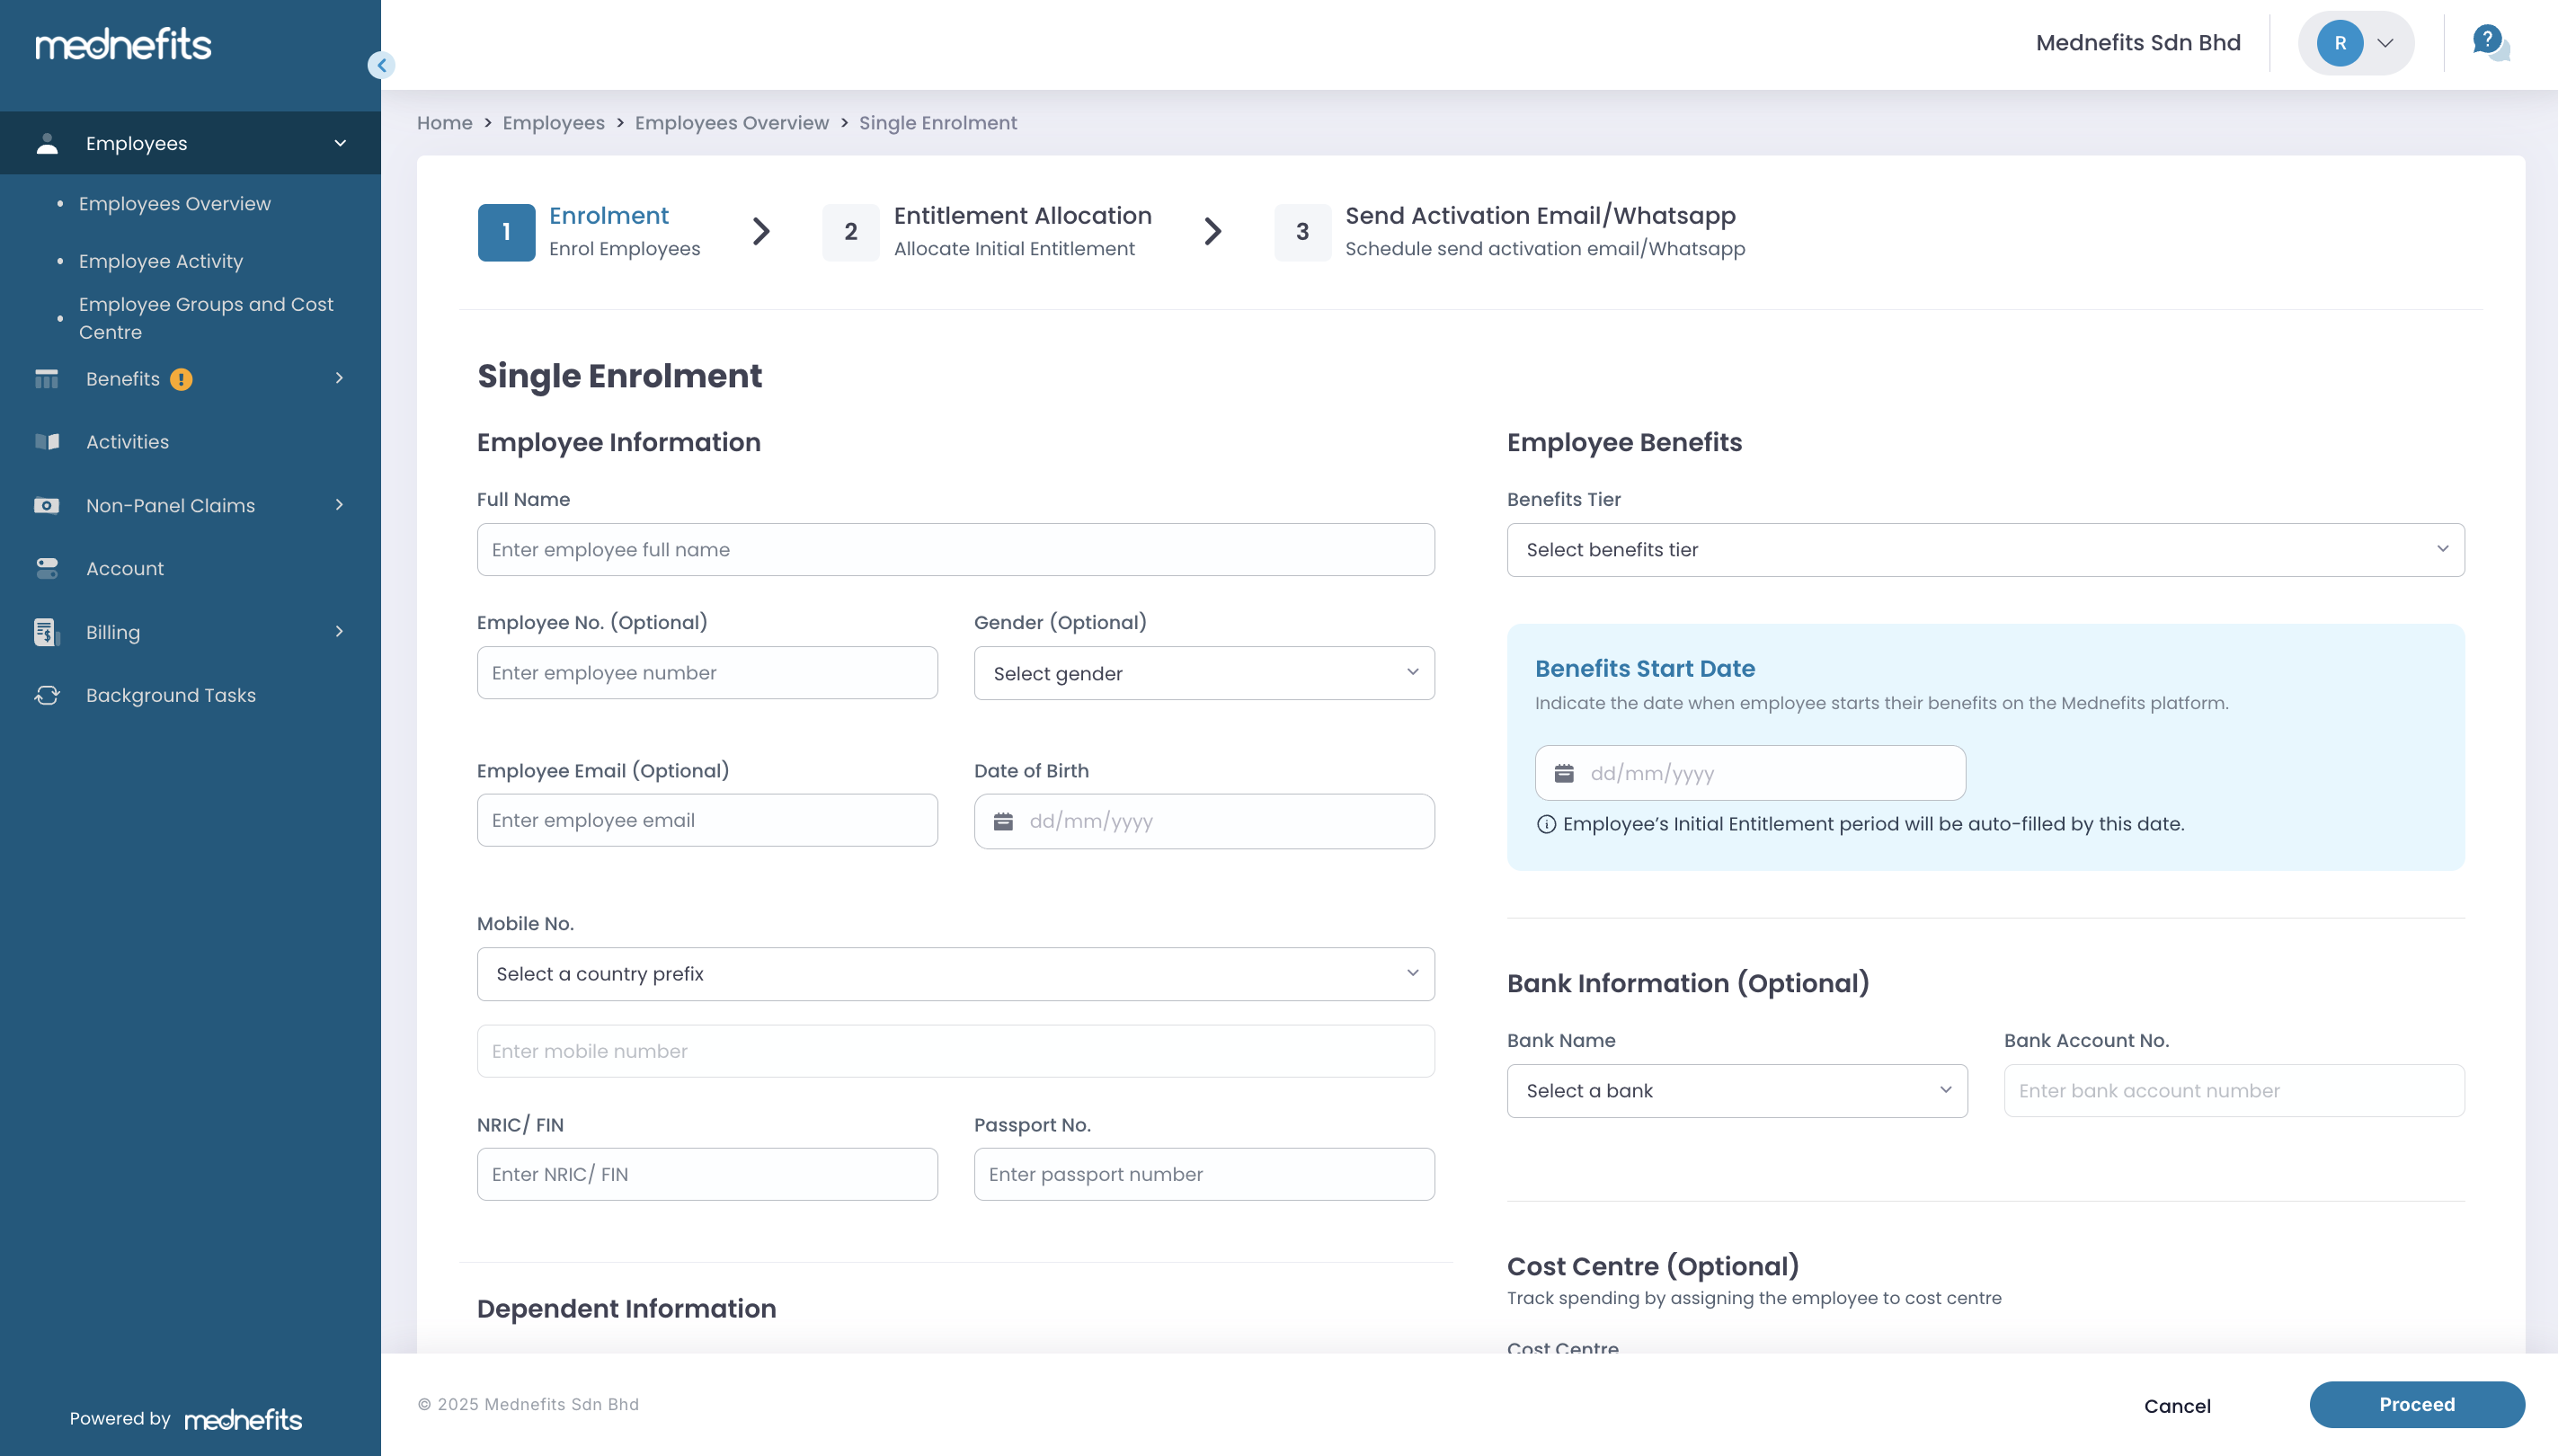Click the Billing sidebar icon
The height and width of the screenshot is (1456, 2558).
(47, 632)
